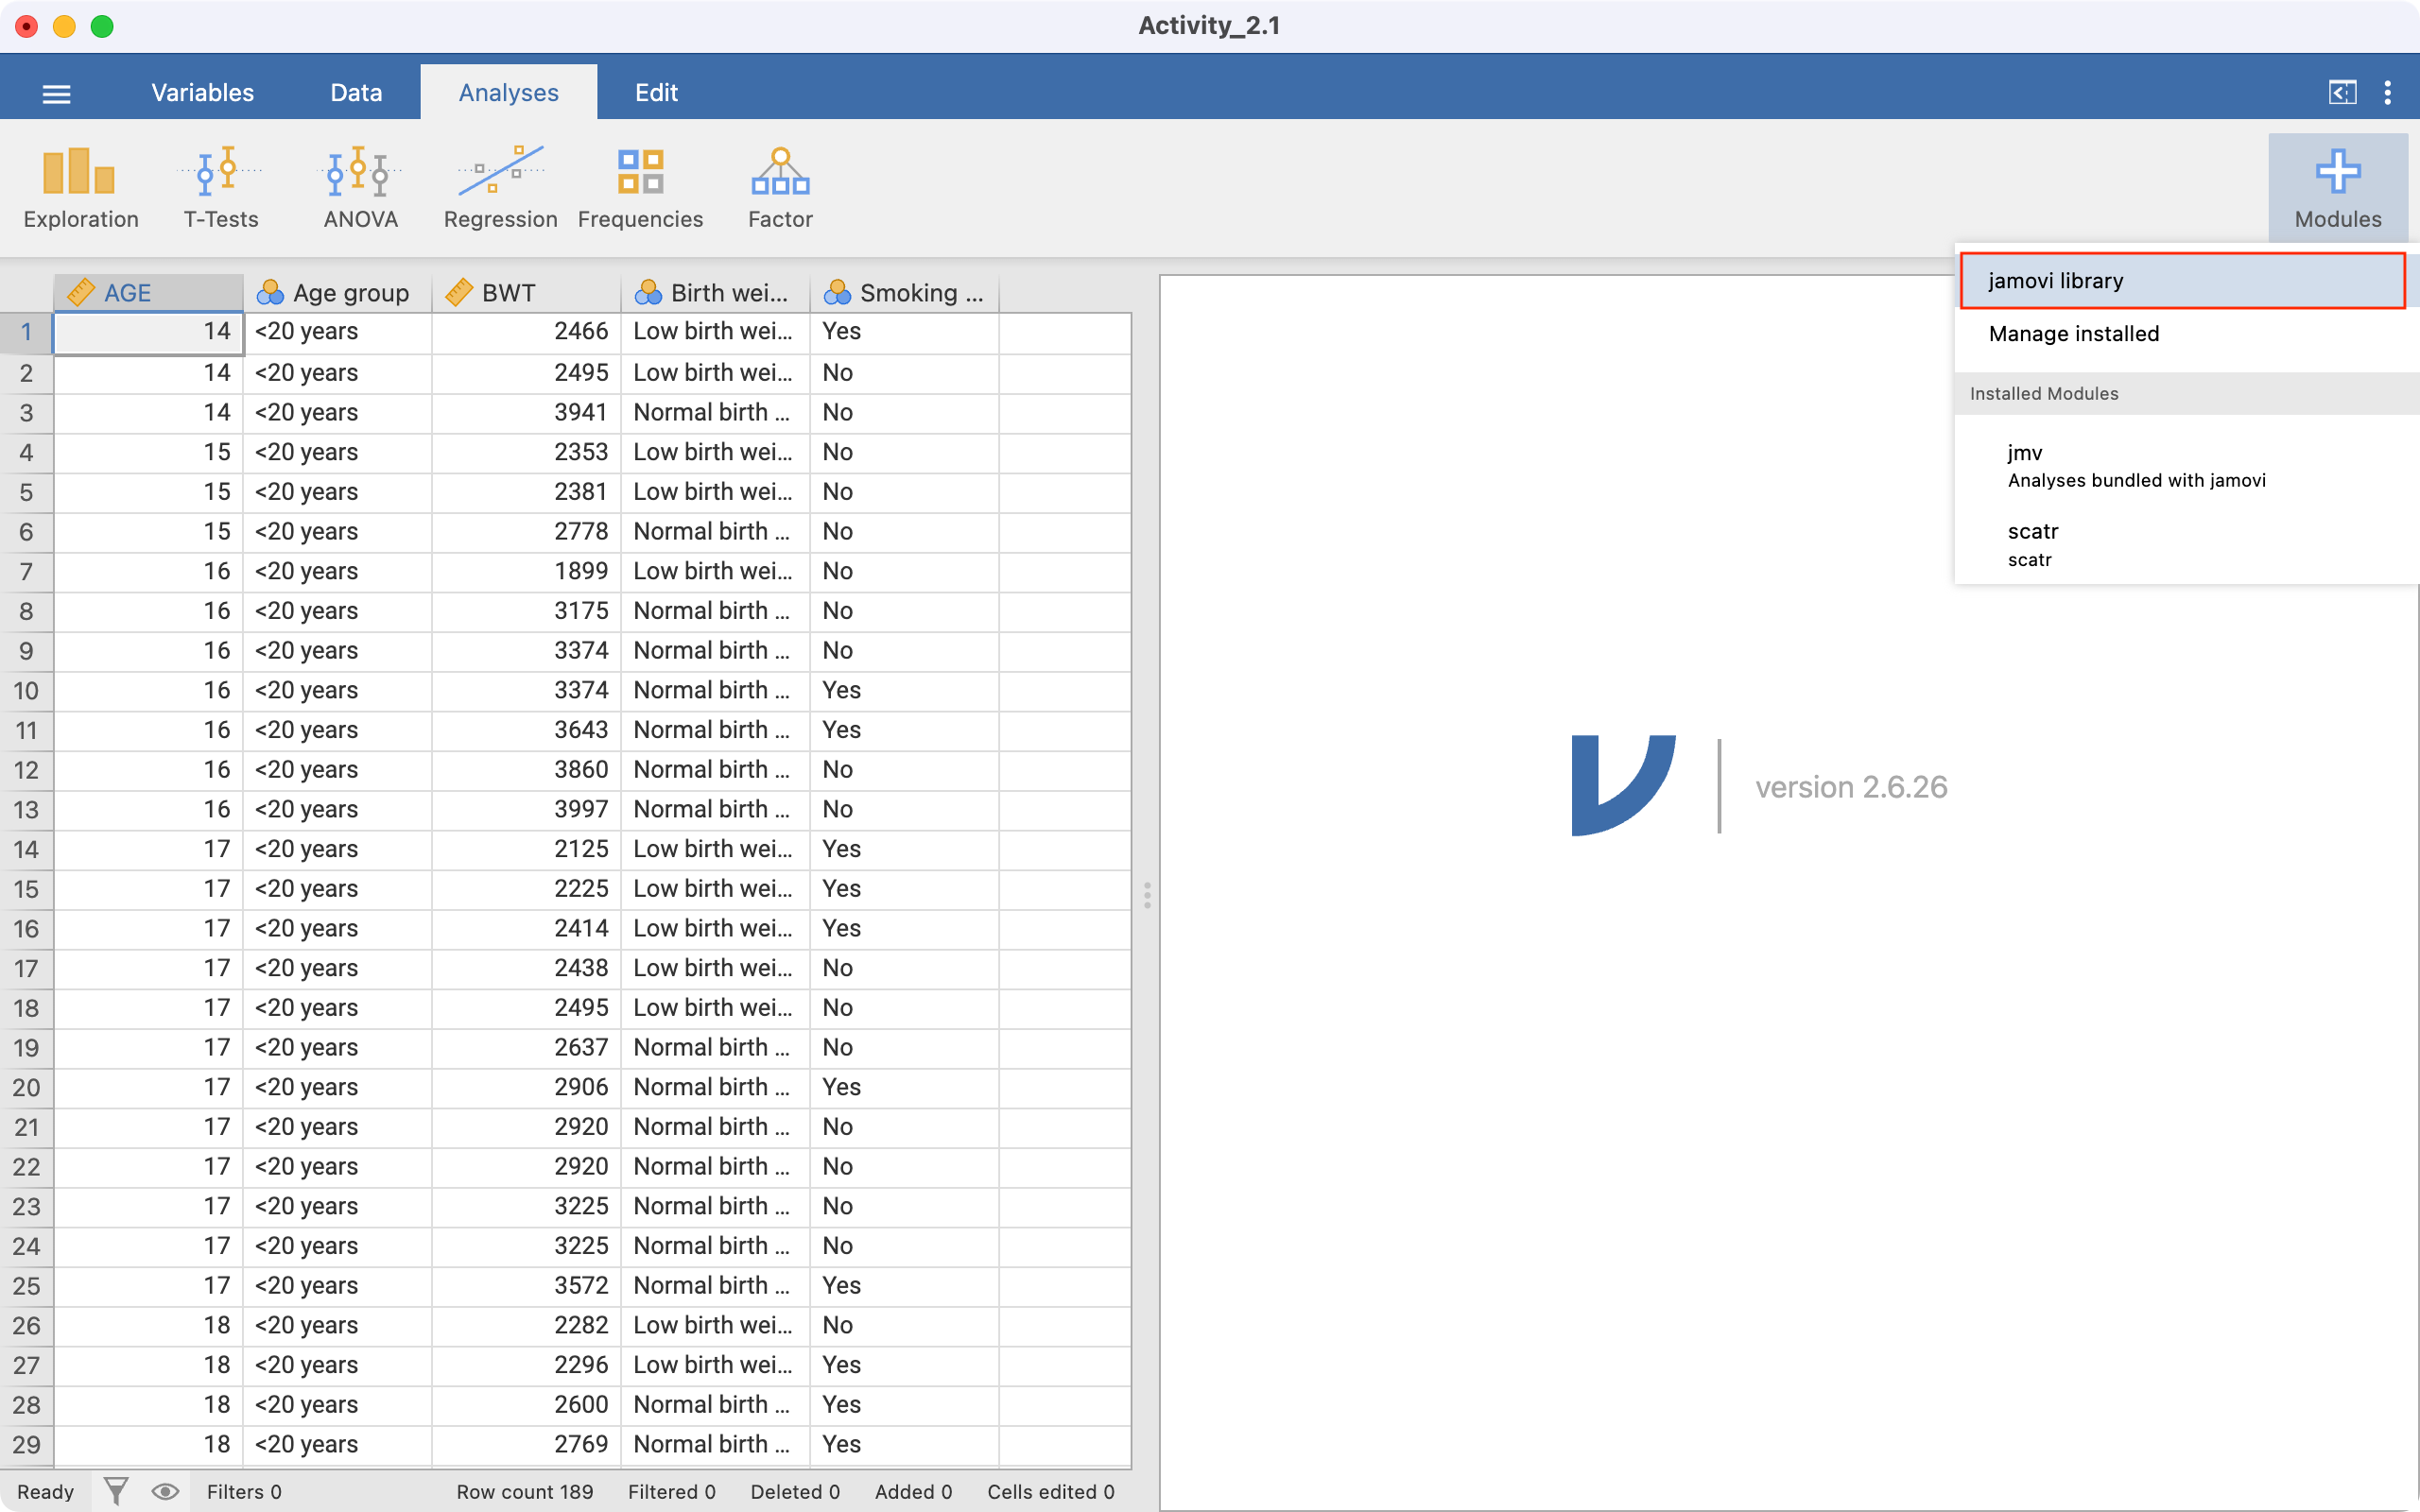This screenshot has width=2420, height=1512.
Task: Open the three-dot application options menu
Action: tap(2388, 93)
